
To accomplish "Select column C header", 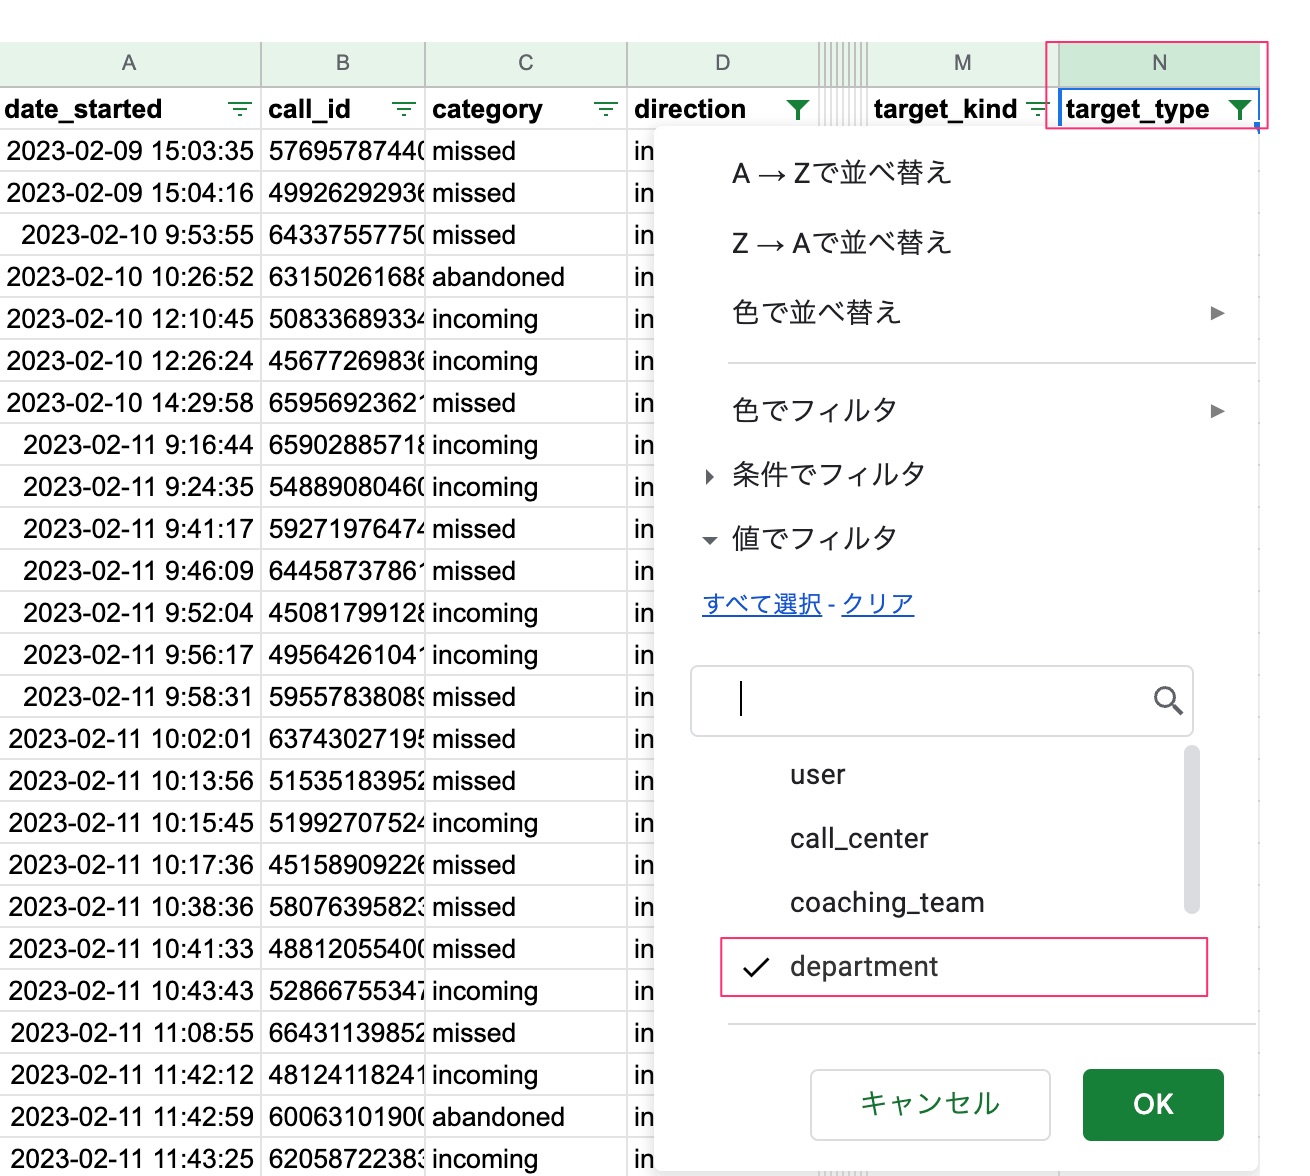I will point(526,63).
